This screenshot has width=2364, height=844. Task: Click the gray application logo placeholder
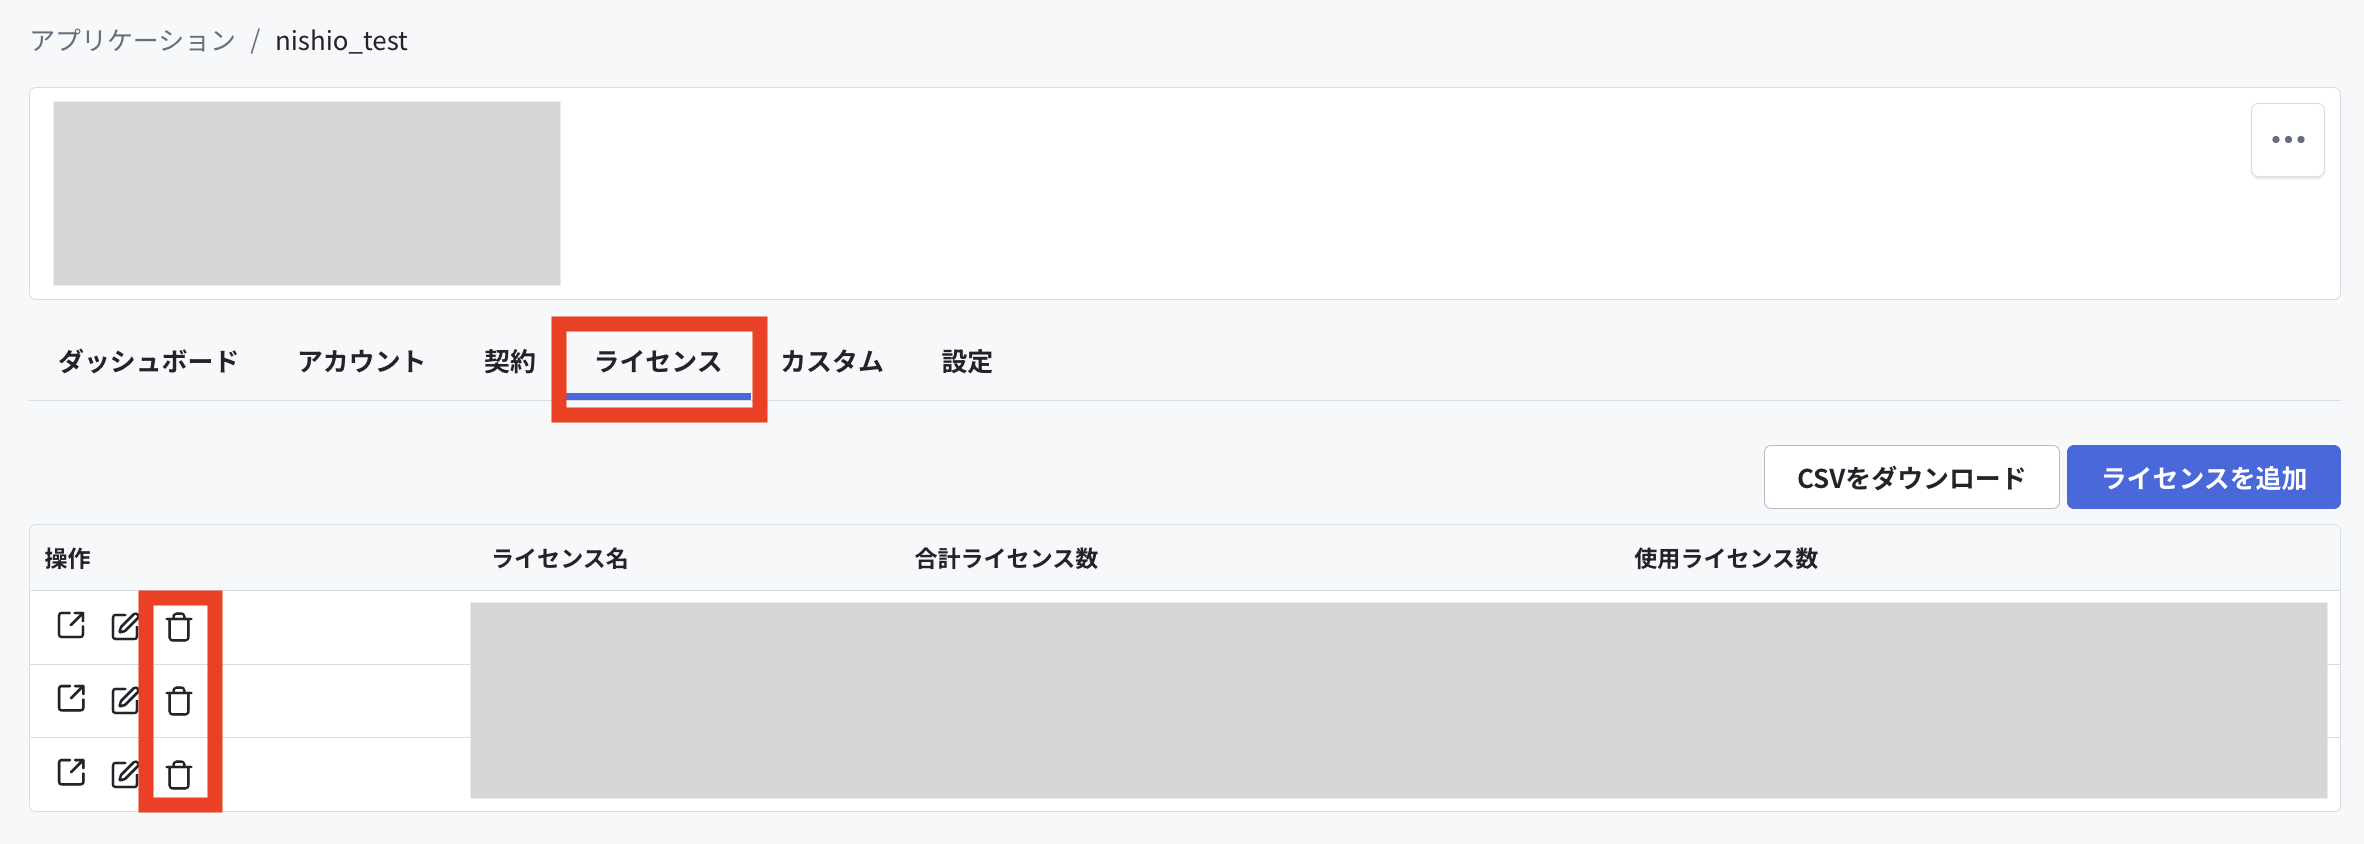coord(307,193)
